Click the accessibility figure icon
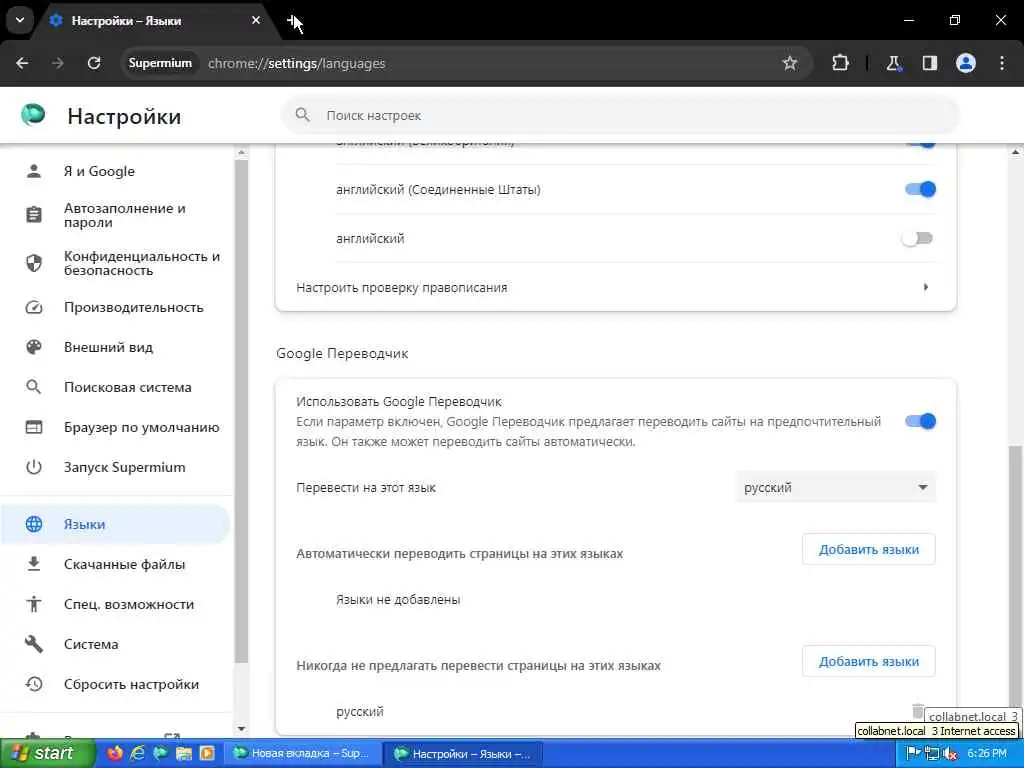Screen dimensions: 1024x768 tap(34, 604)
